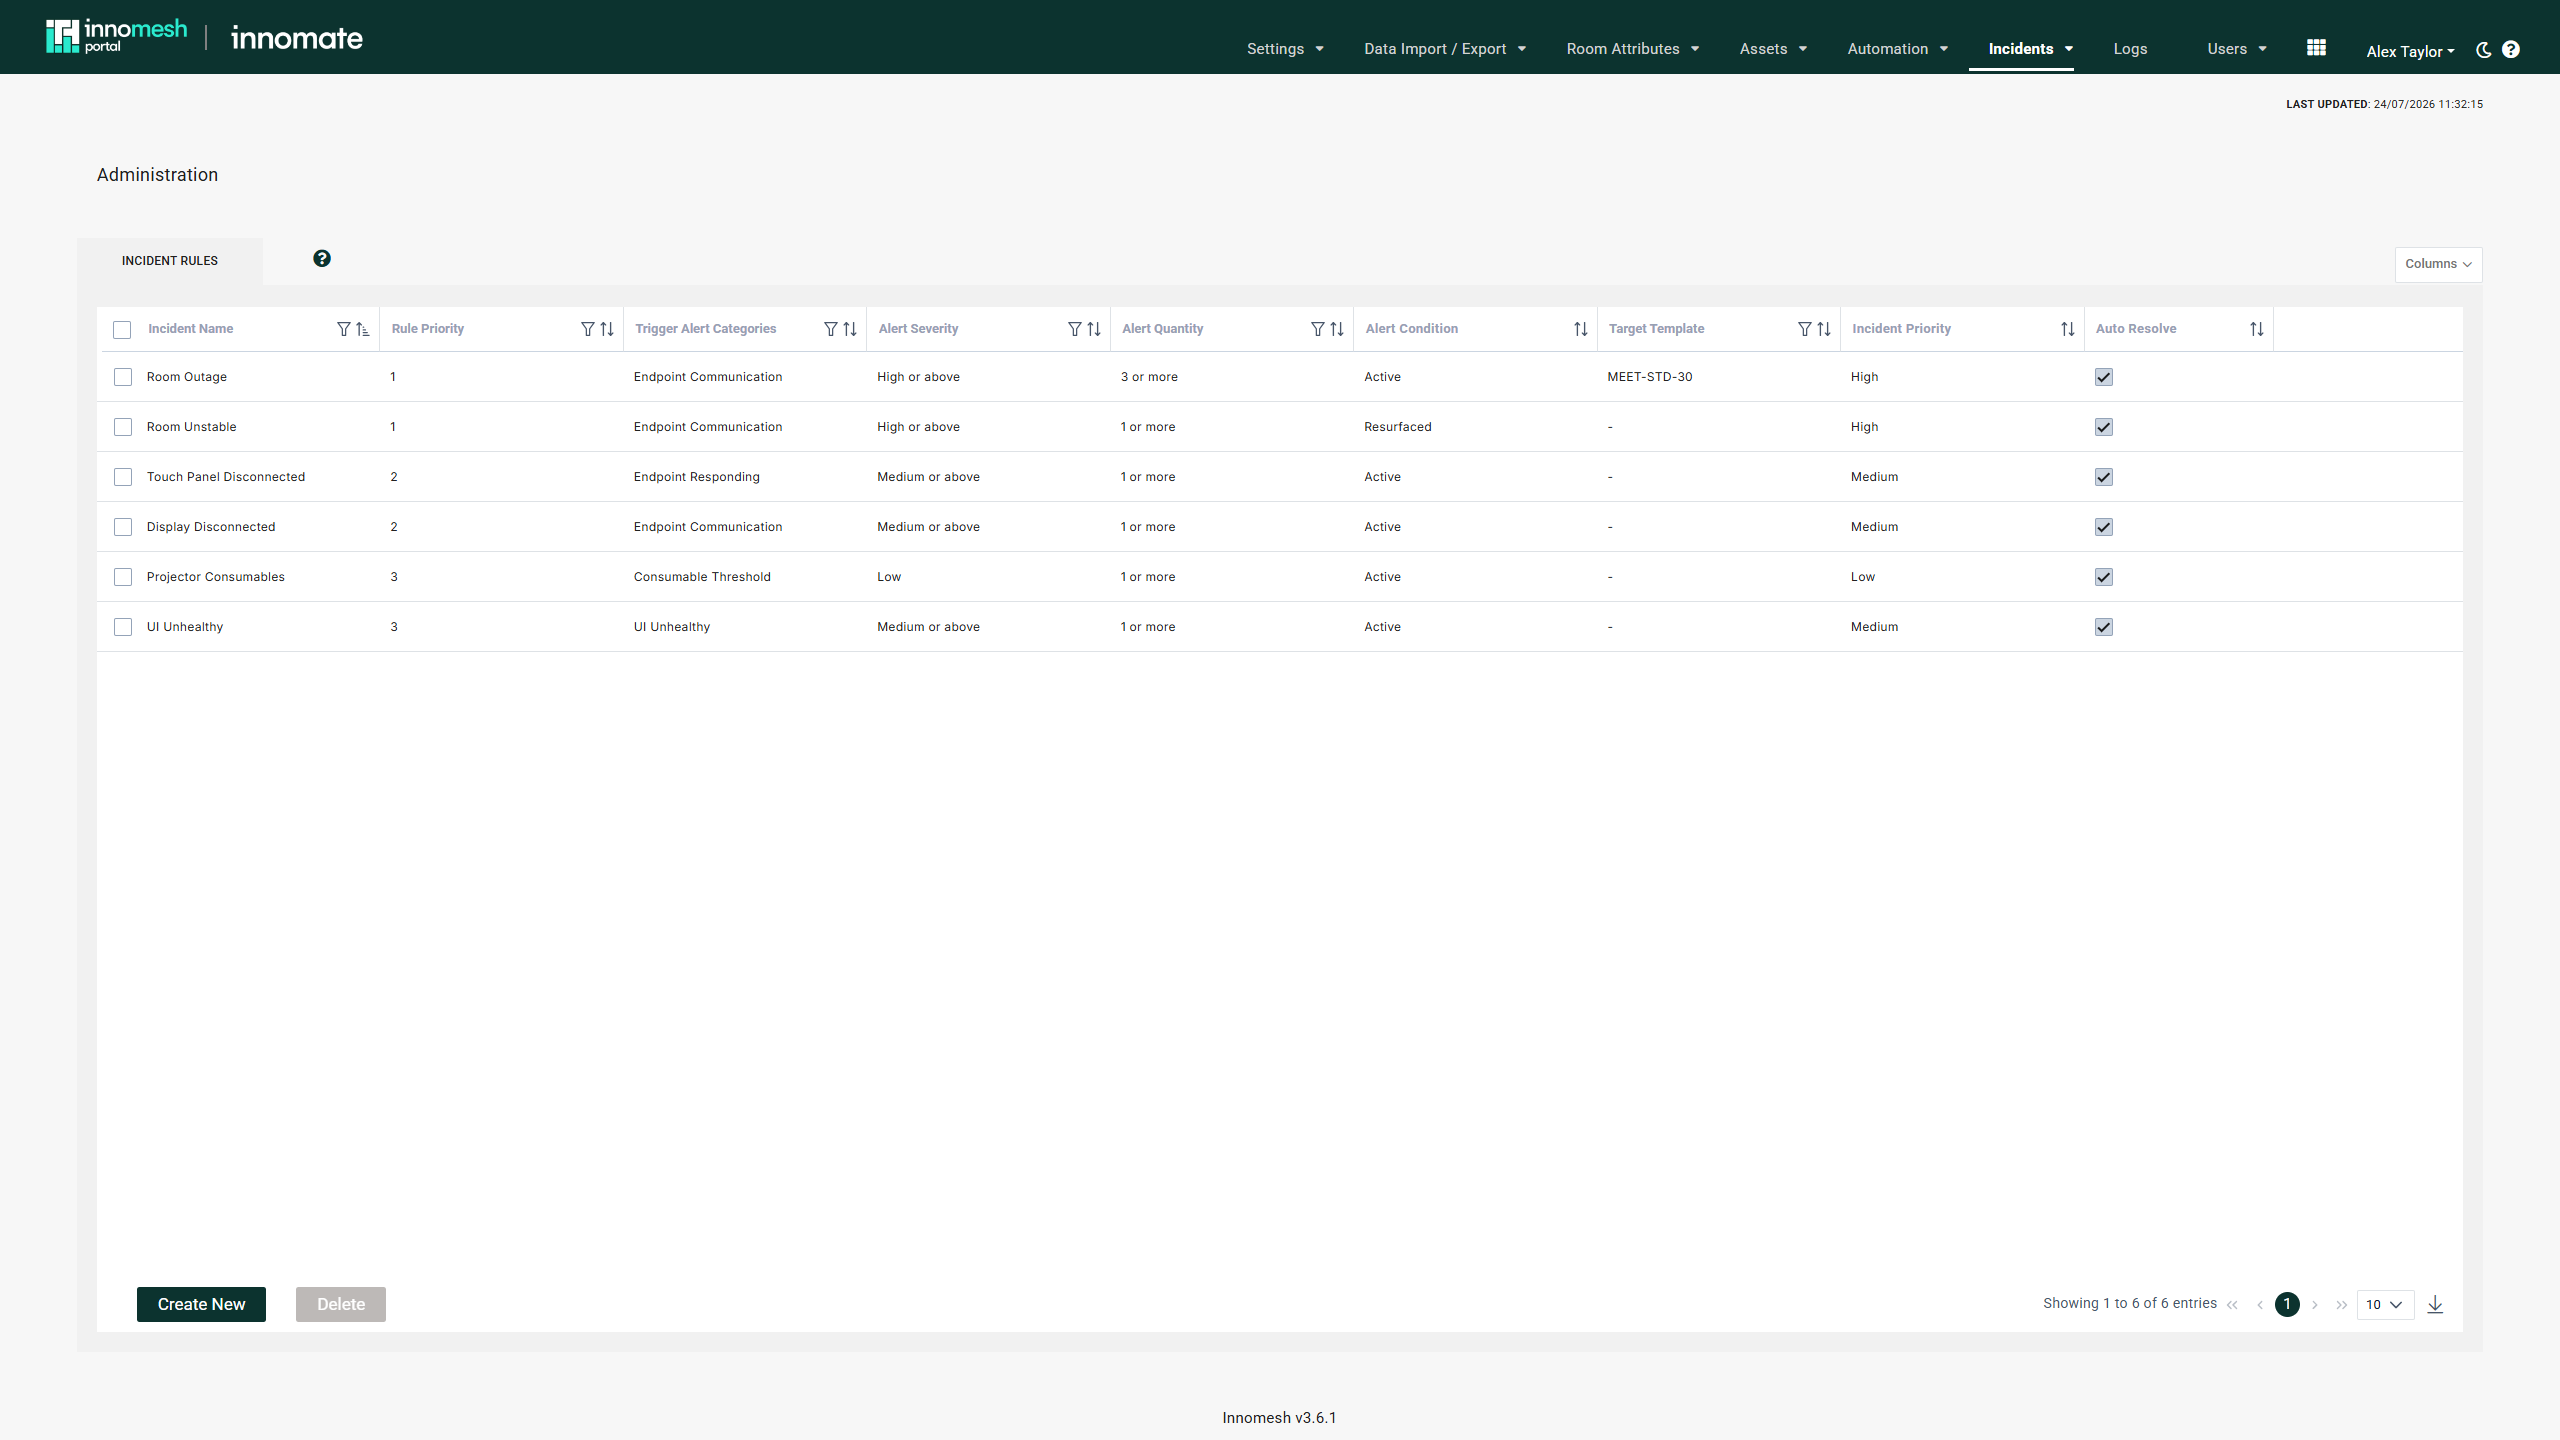Sort by Incident Name
The height and width of the screenshot is (1440, 2560).
[363, 329]
